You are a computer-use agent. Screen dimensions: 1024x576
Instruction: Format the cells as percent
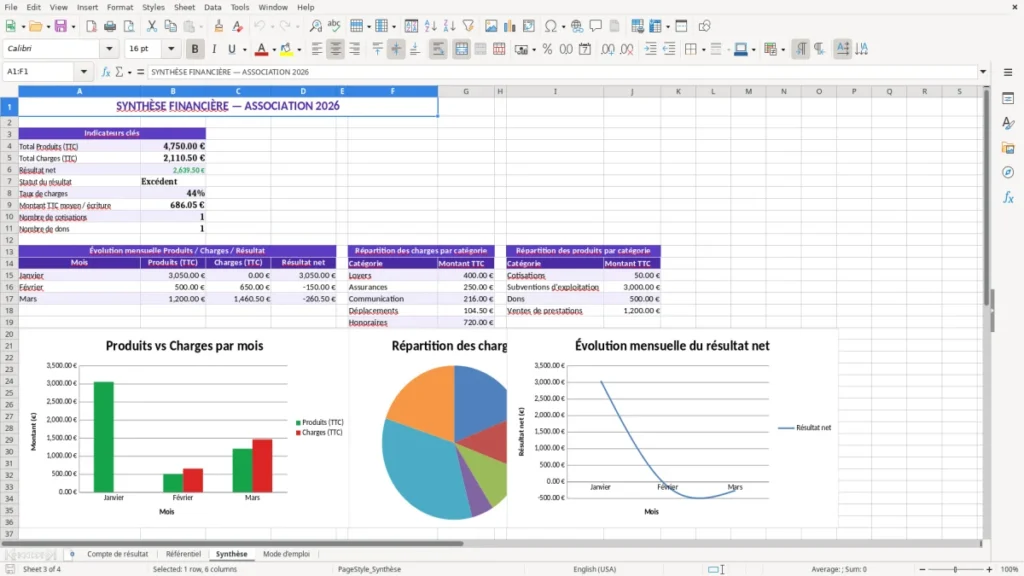tap(547, 49)
